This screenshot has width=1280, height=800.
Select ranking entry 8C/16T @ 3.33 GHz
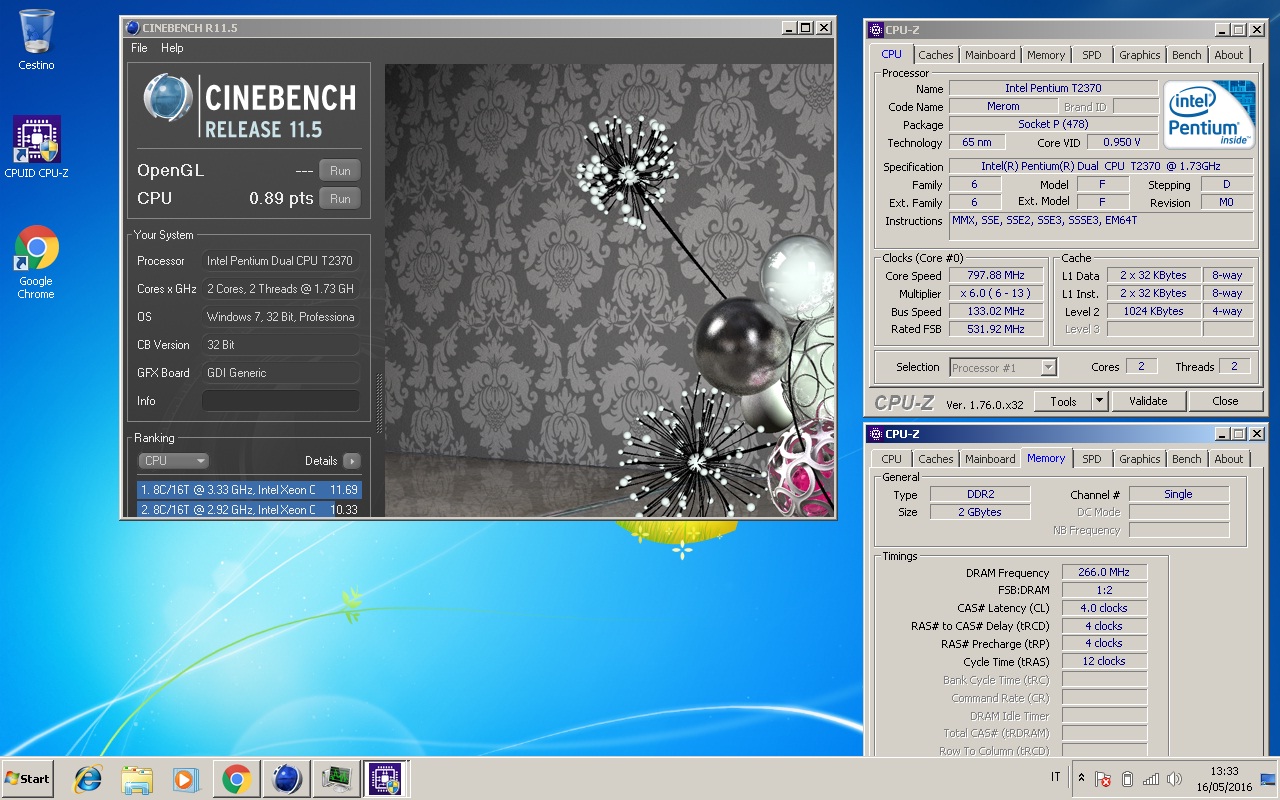coord(249,490)
